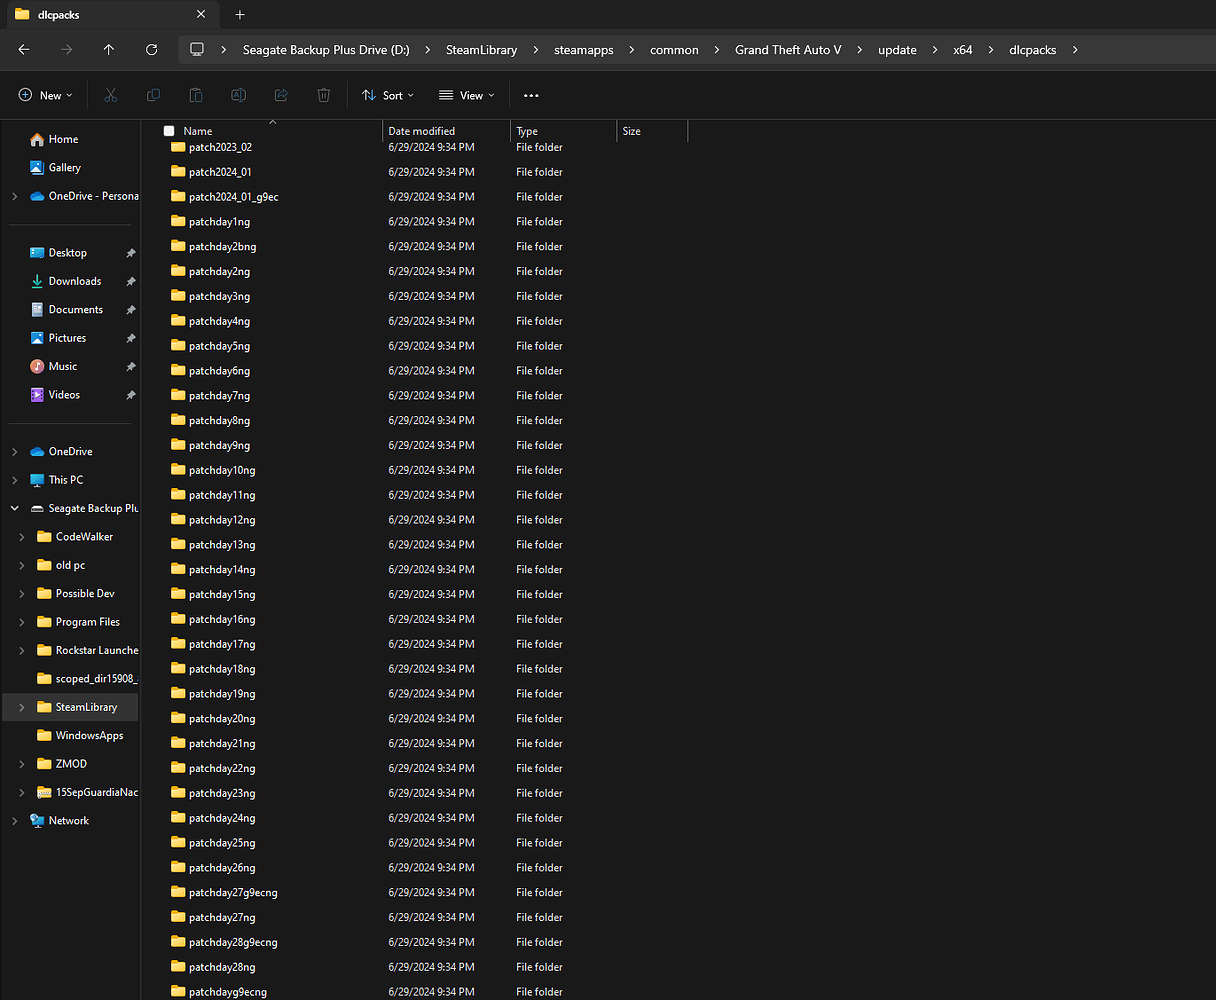The image size is (1216, 1000).
Task: Delete using the trash can toolbar icon
Action: [322, 95]
